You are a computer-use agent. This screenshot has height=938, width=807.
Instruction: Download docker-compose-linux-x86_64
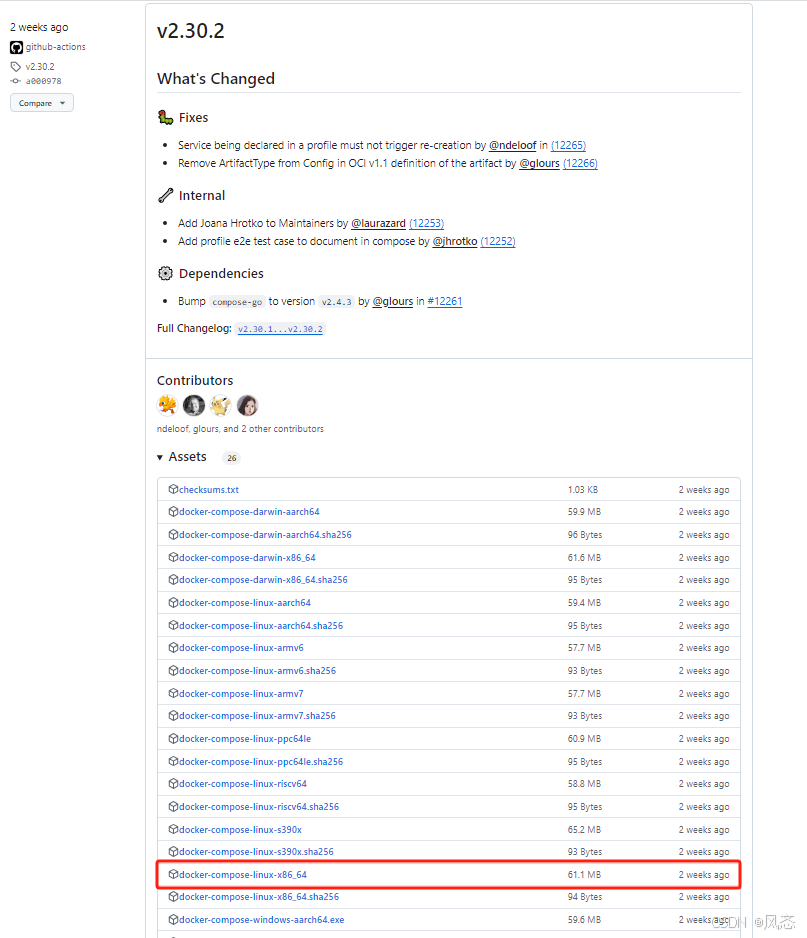coord(243,875)
